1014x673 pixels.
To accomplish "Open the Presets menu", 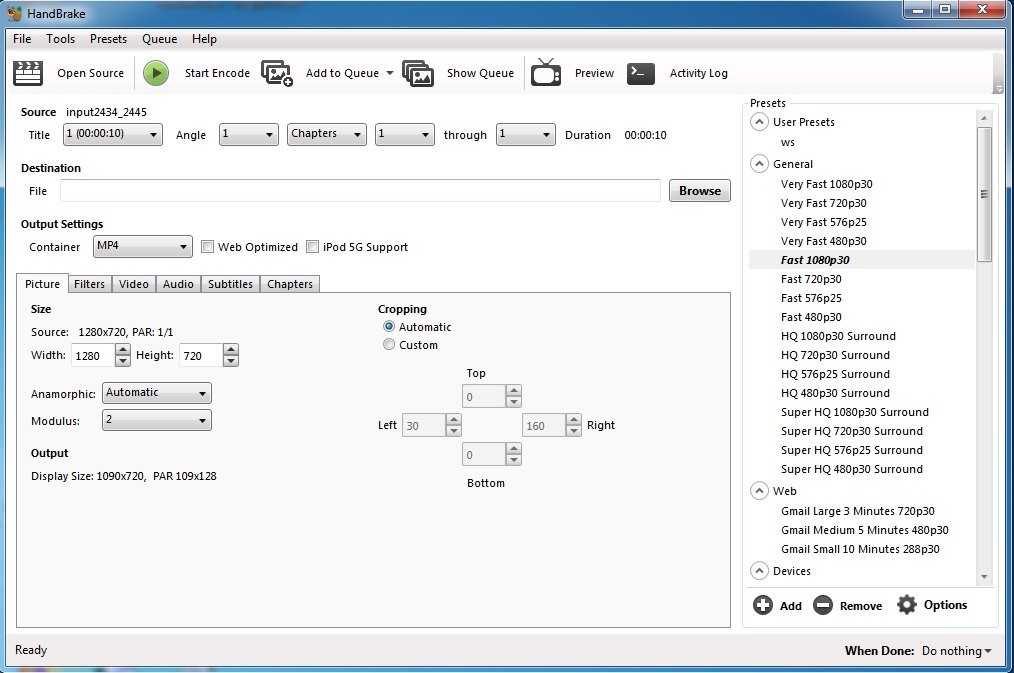I will (108, 39).
